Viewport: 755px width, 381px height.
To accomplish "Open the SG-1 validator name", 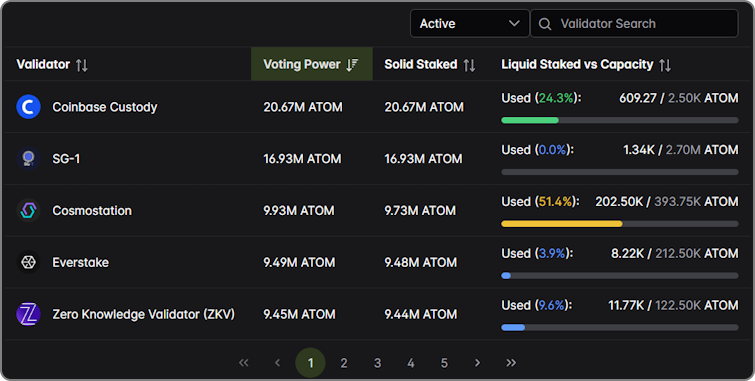I will pos(66,158).
